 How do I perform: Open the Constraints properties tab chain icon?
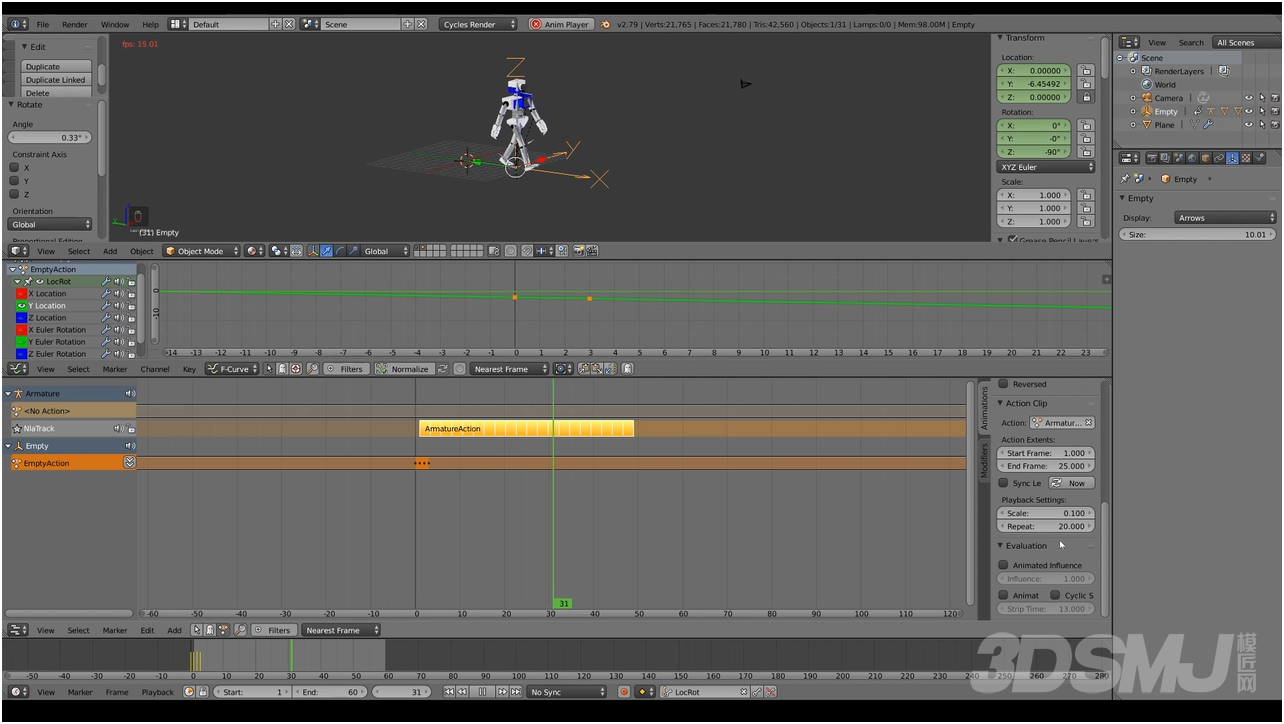coord(1218,158)
